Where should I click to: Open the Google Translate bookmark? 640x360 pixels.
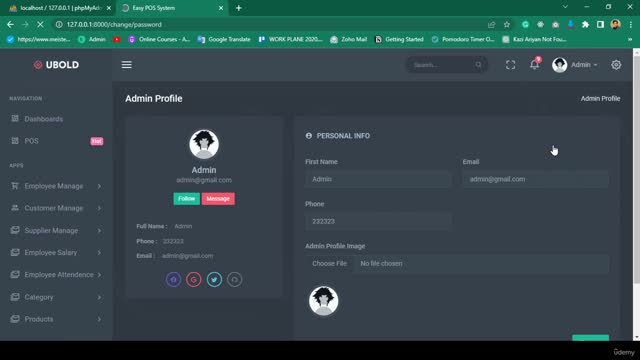pyautogui.click(x=224, y=39)
